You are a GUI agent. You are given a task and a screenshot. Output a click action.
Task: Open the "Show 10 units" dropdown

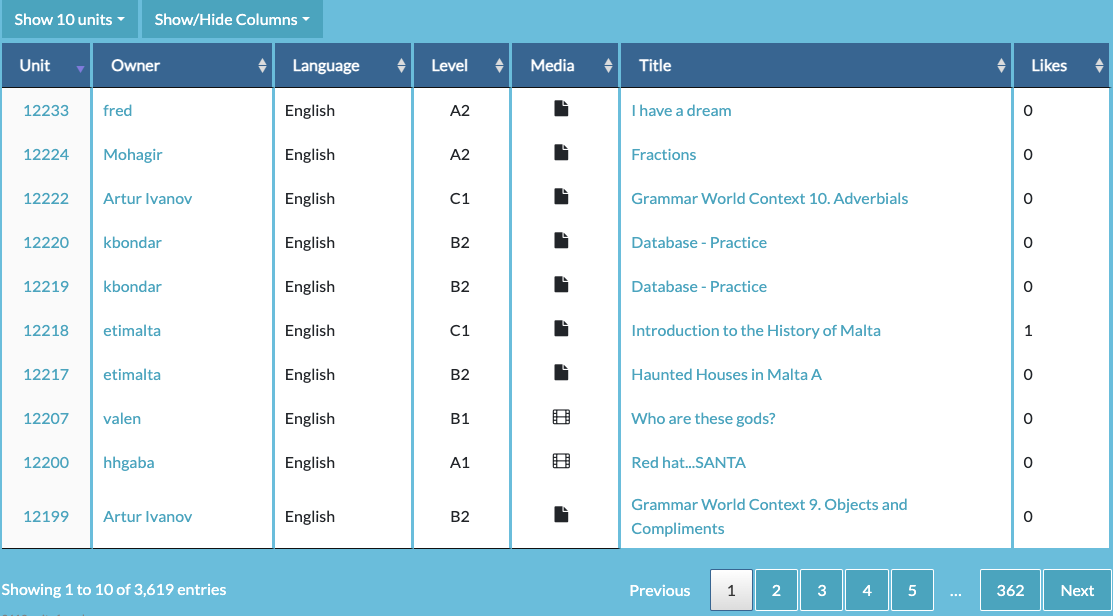point(68,18)
